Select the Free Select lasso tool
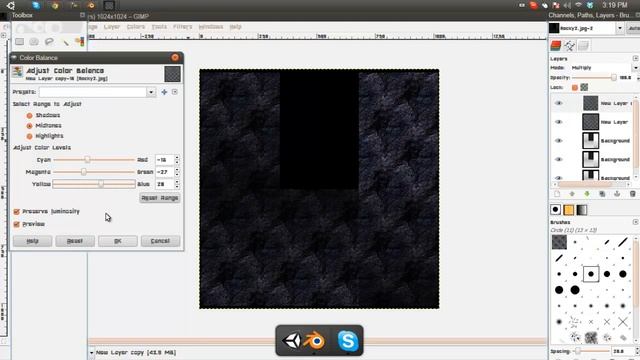The image size is (640, 360). click(x=49, y=42)
